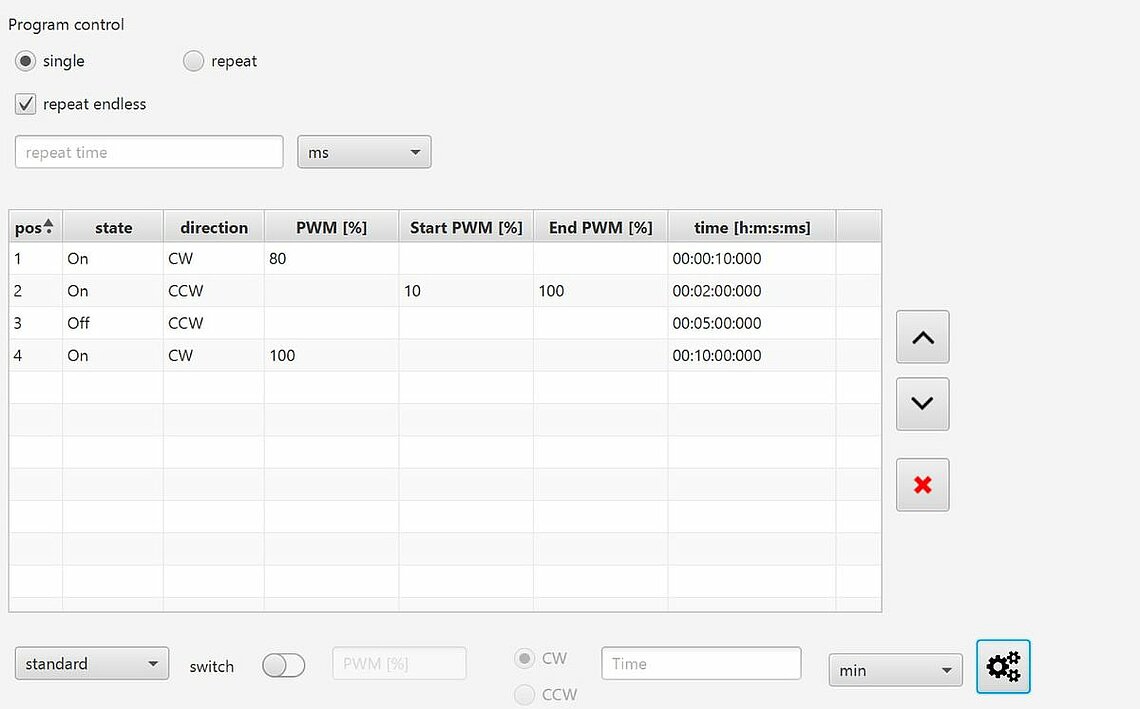Click the time [h:m:s:ms] column header
Viewport: 1140px width, 709px height.
pos(751,227)
